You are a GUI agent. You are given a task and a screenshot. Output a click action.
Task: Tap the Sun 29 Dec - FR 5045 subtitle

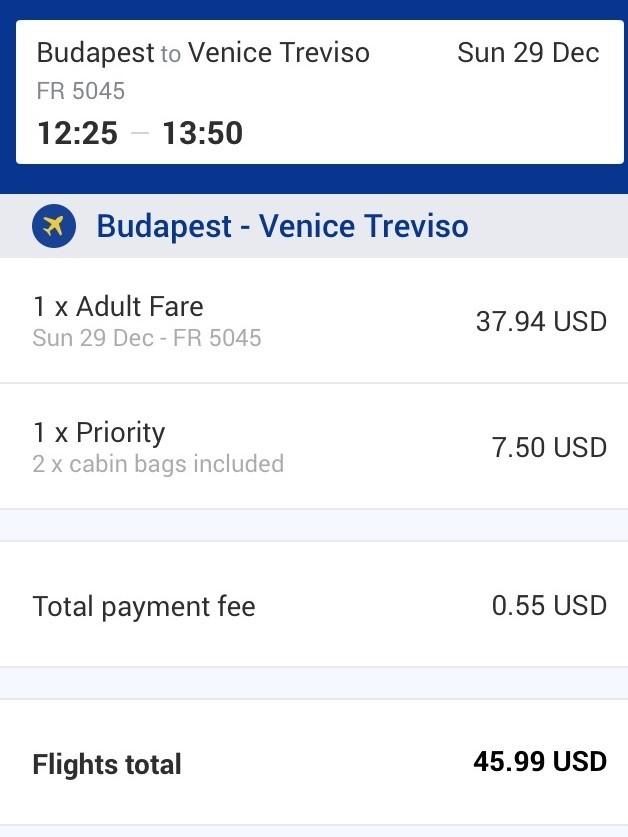point(147,338)
